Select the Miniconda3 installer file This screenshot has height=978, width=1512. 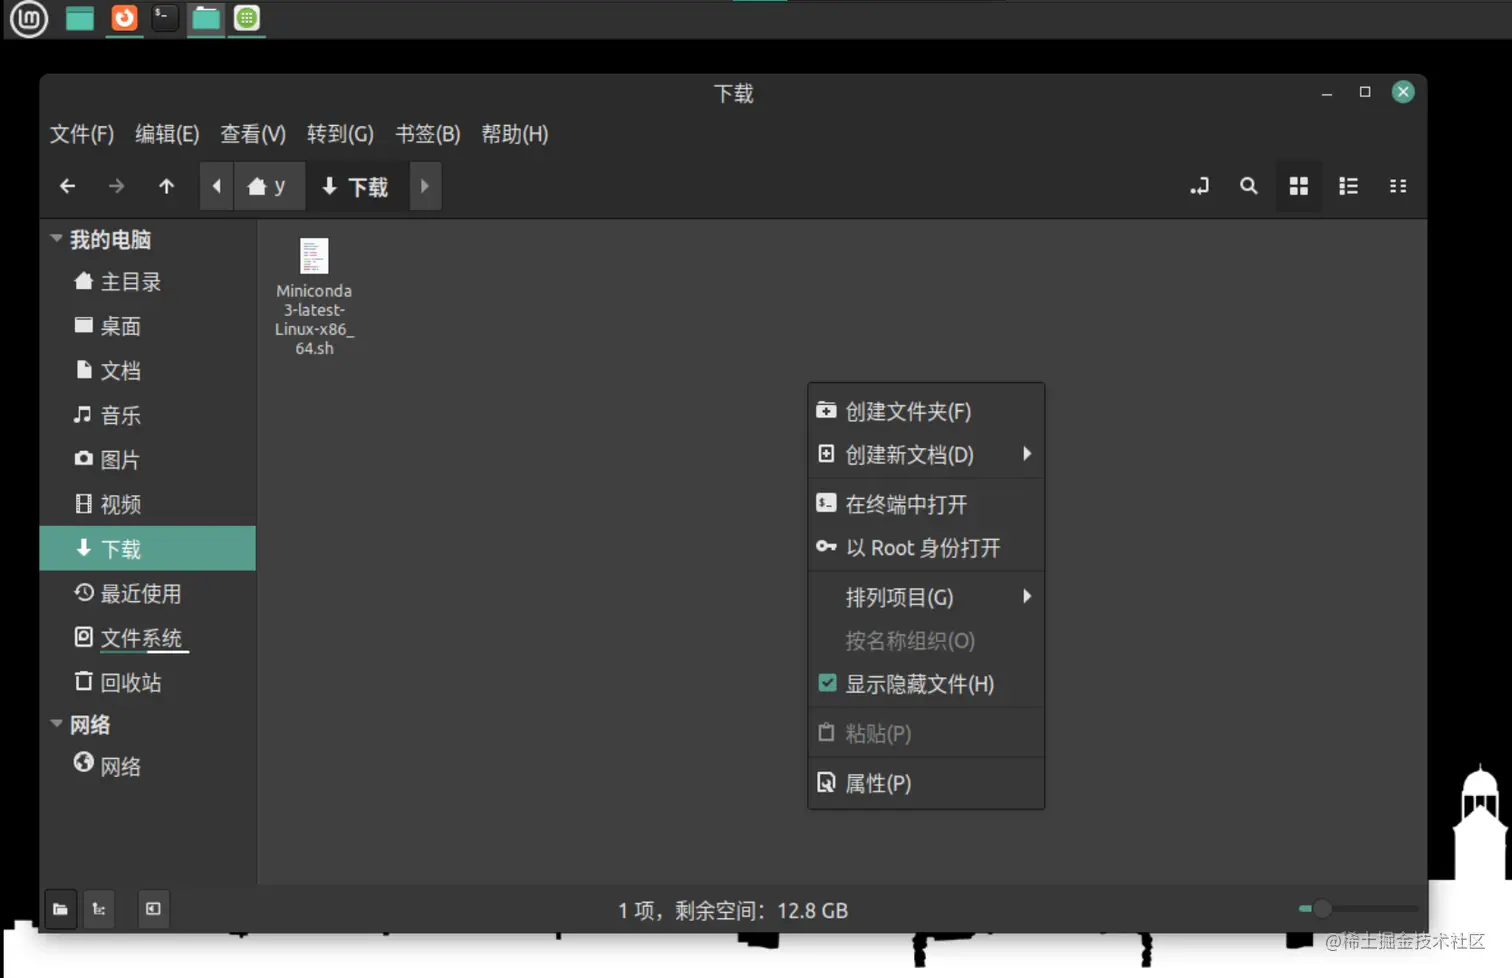313,256
